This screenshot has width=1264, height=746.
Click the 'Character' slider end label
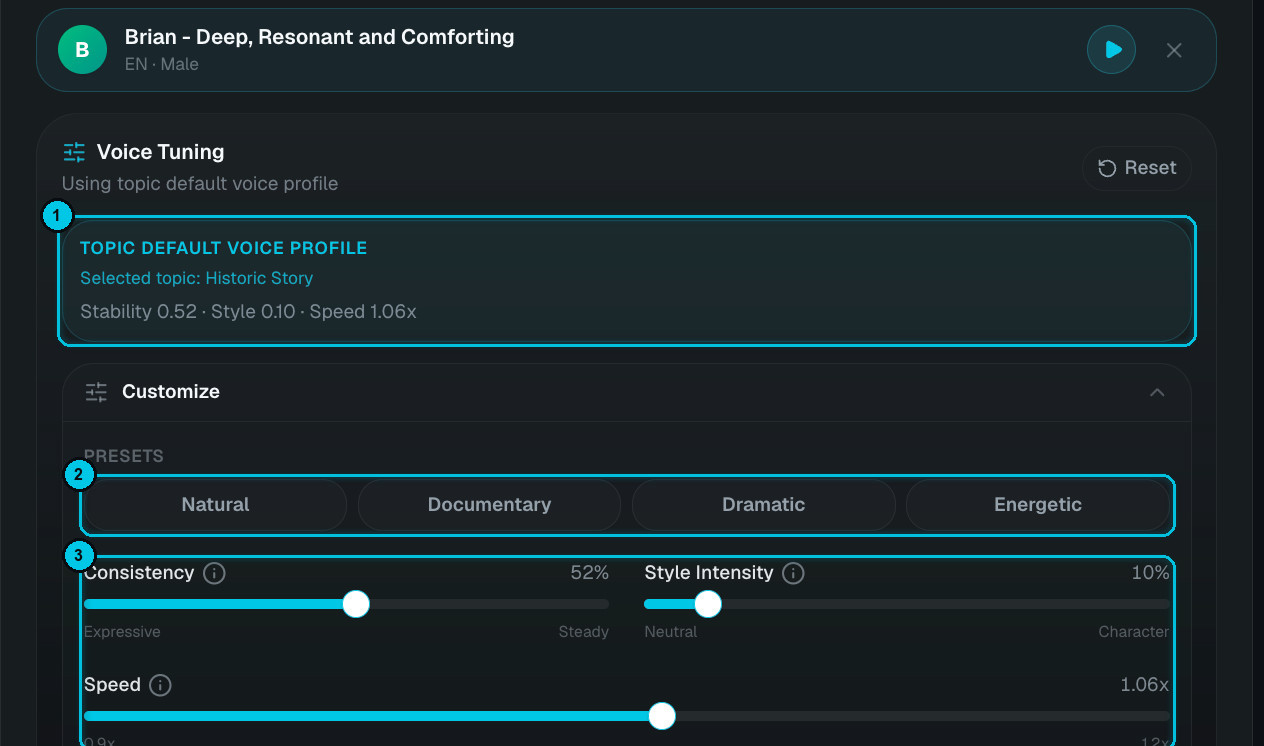1134,632
